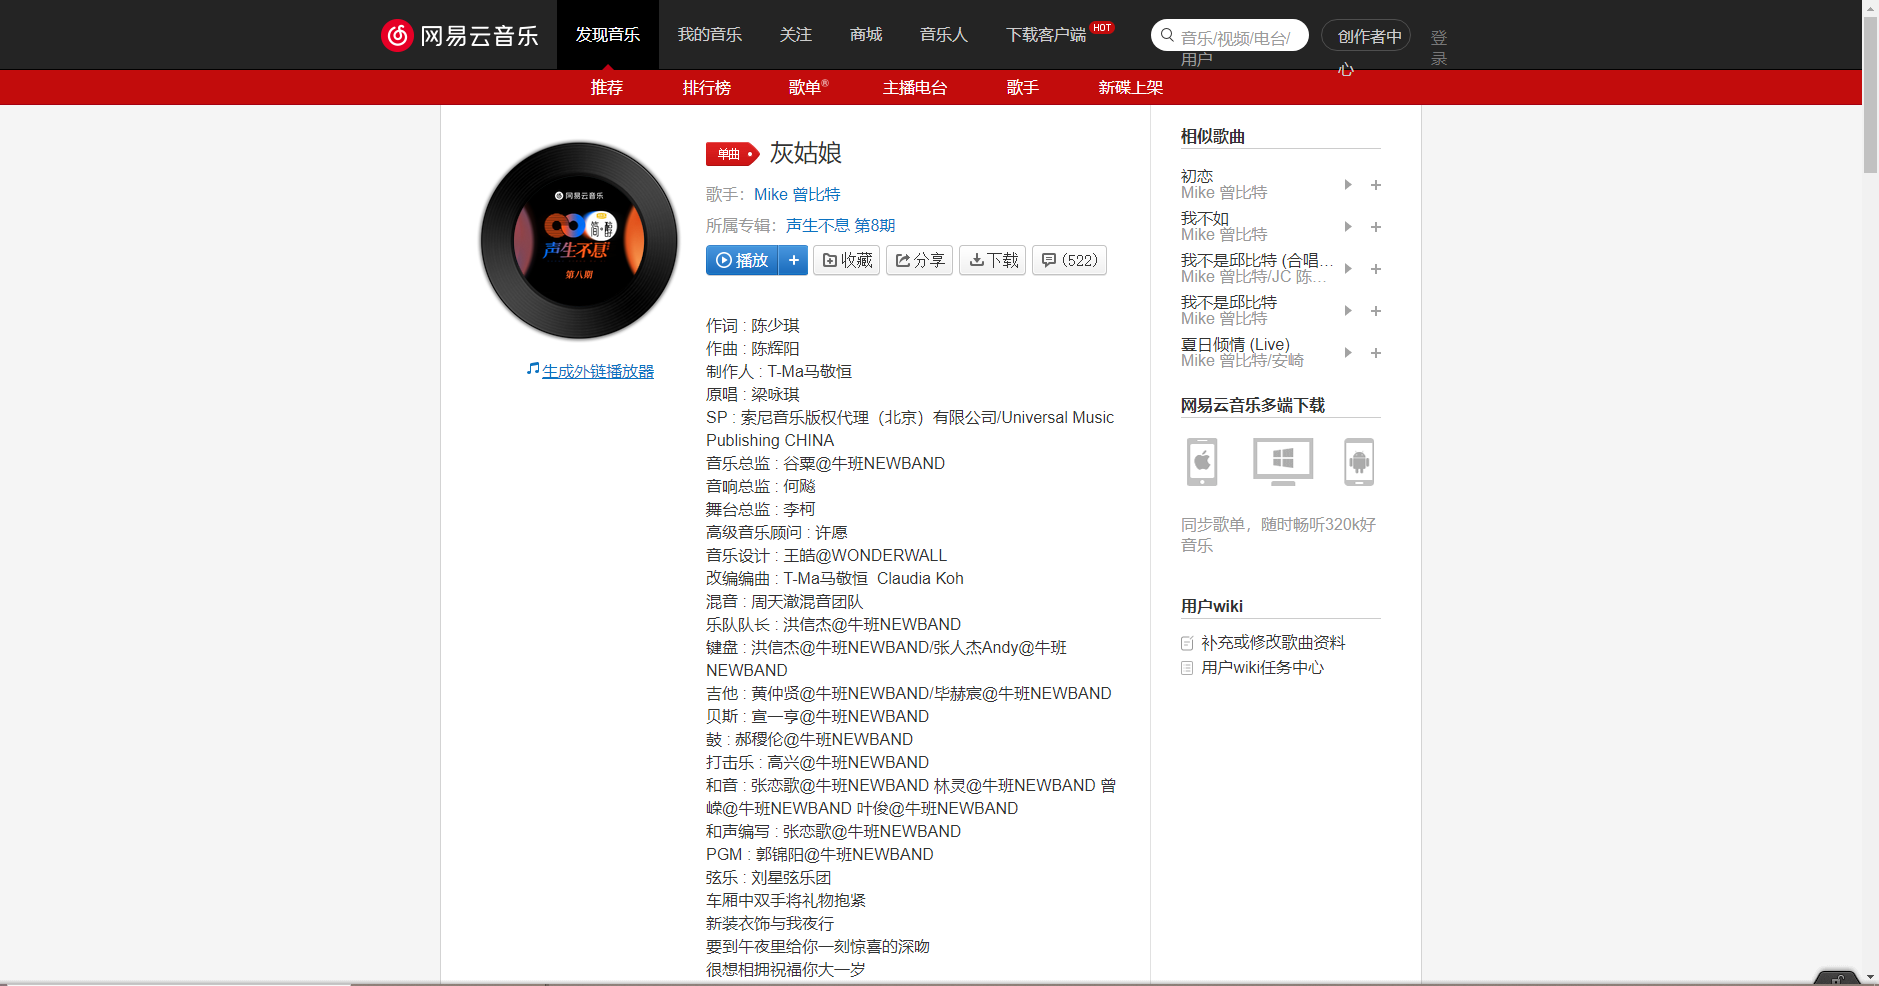1879x986 pixels.
Task: Click the Apple download icon under 网易云音乐多端下载
Action: click(x=1201, y=461)
